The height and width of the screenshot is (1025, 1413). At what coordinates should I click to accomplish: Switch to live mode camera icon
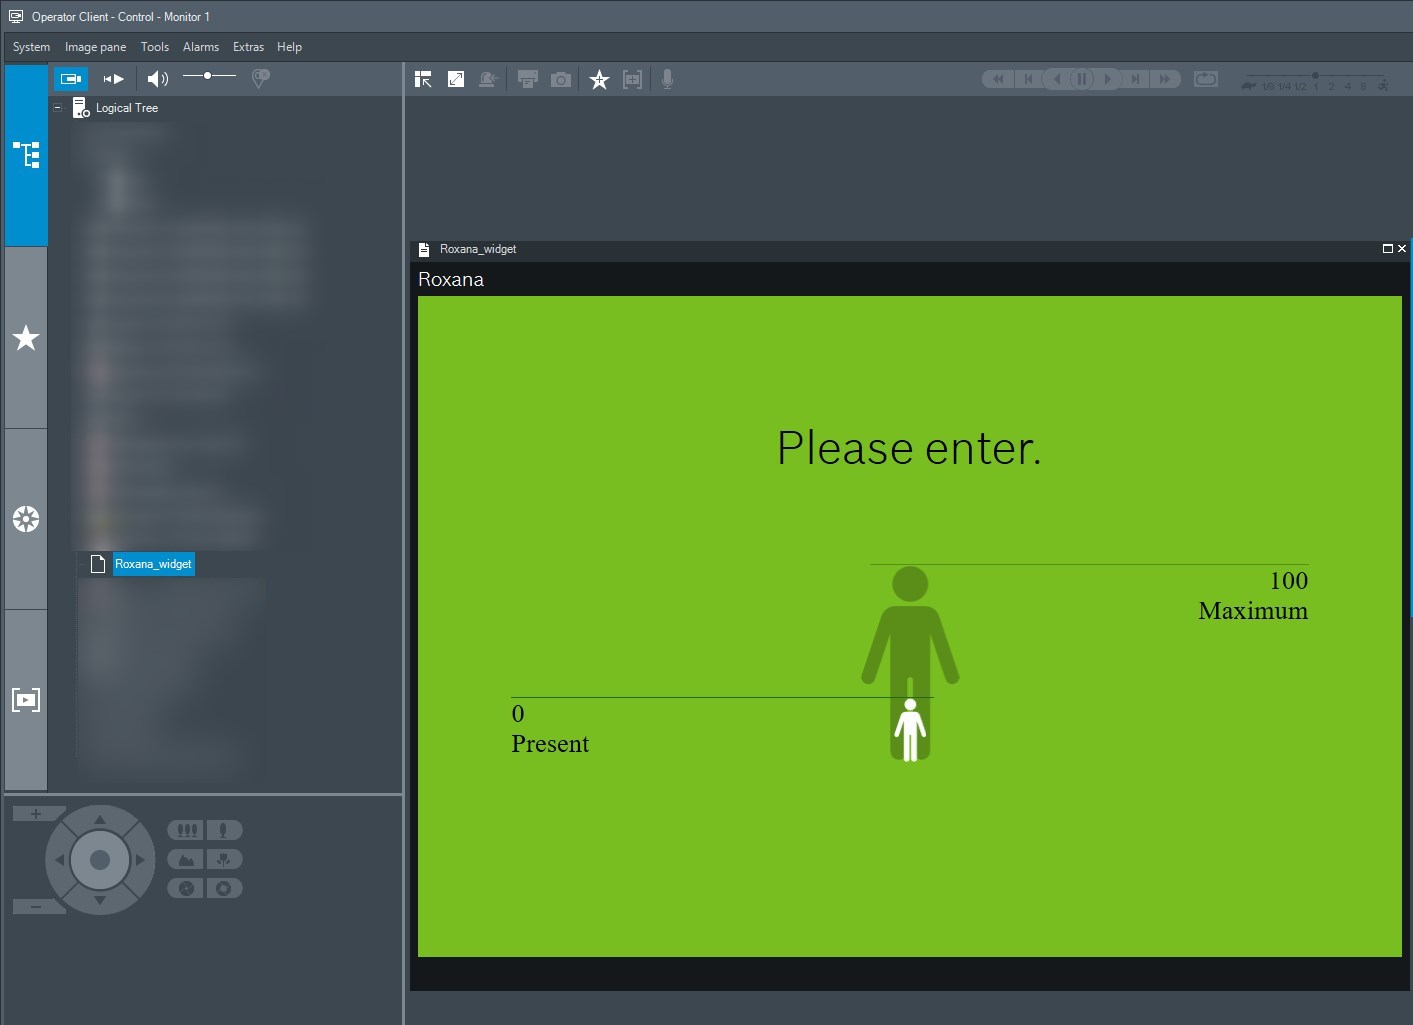click(x=71, y=79)
